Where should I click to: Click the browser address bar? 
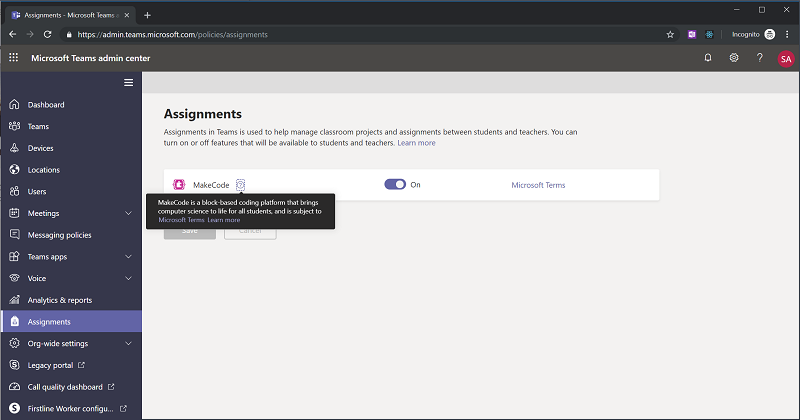(367, 34)
